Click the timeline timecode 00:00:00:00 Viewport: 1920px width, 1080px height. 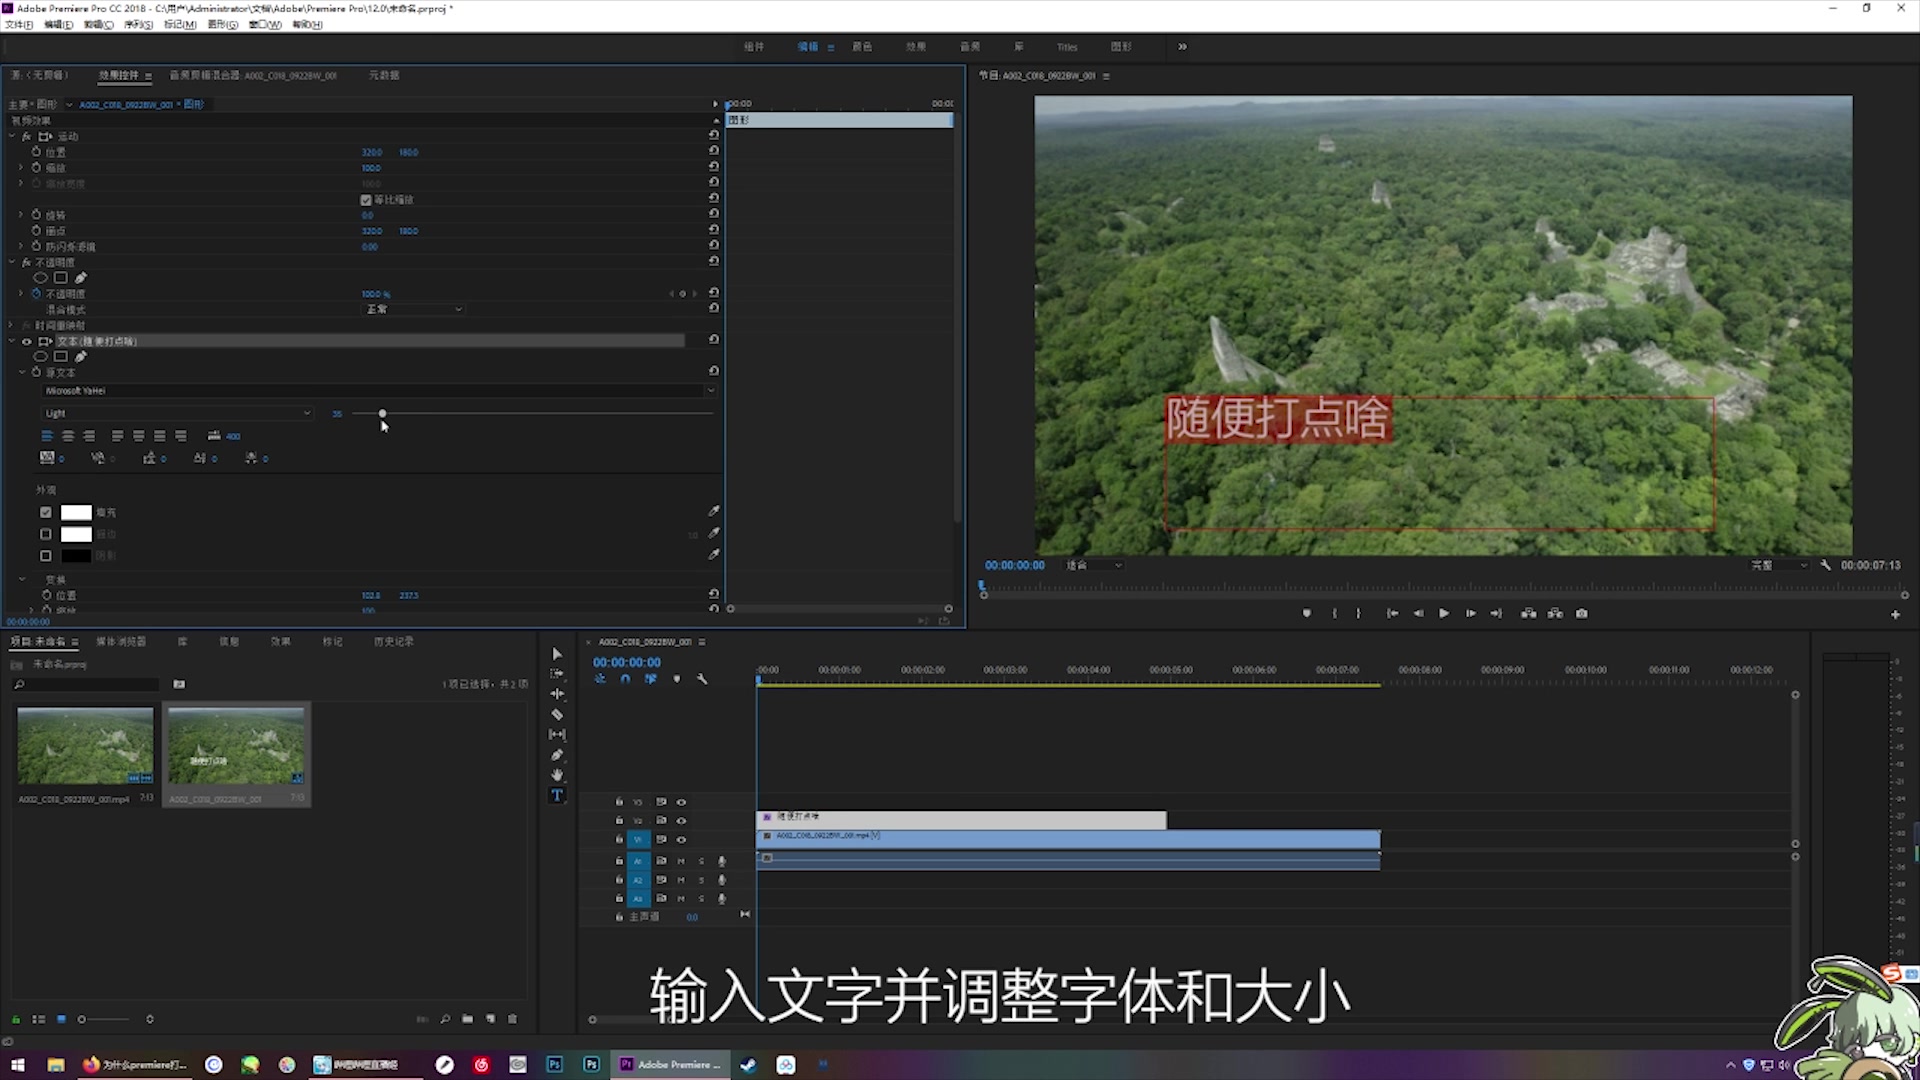tap(626, 662)
